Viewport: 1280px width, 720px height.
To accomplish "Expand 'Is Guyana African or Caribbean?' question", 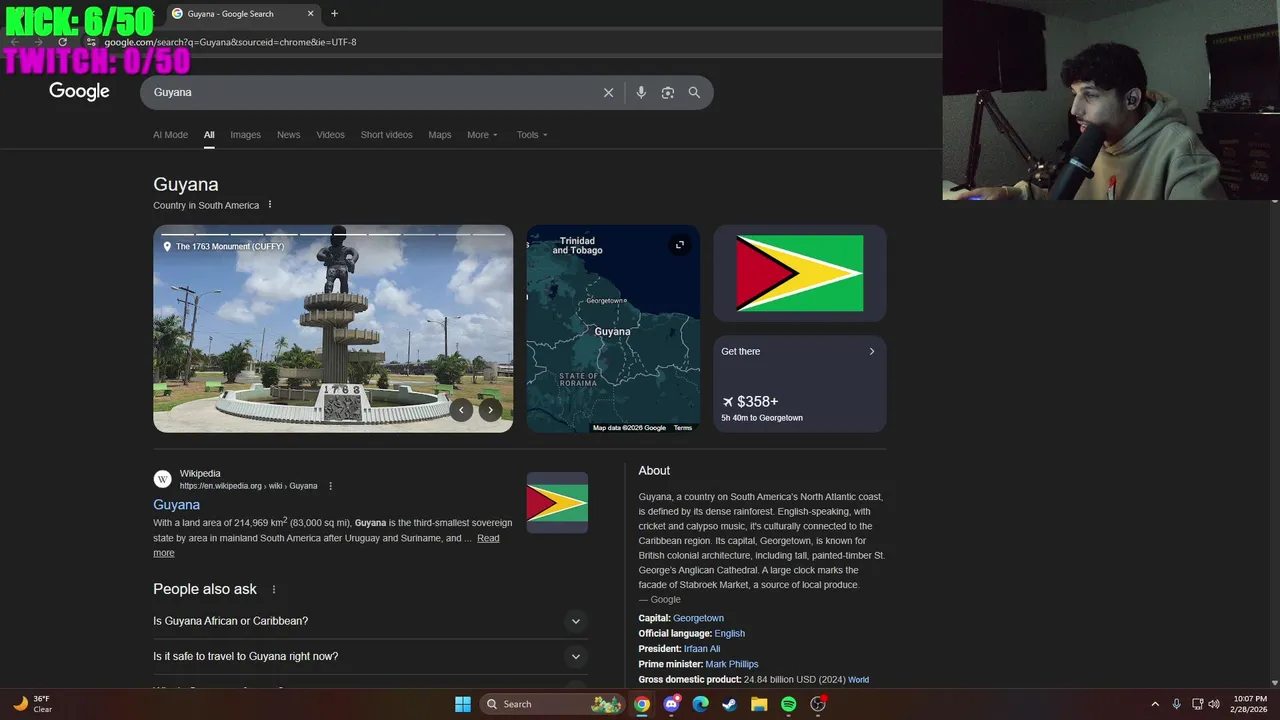I will [370, 621].
